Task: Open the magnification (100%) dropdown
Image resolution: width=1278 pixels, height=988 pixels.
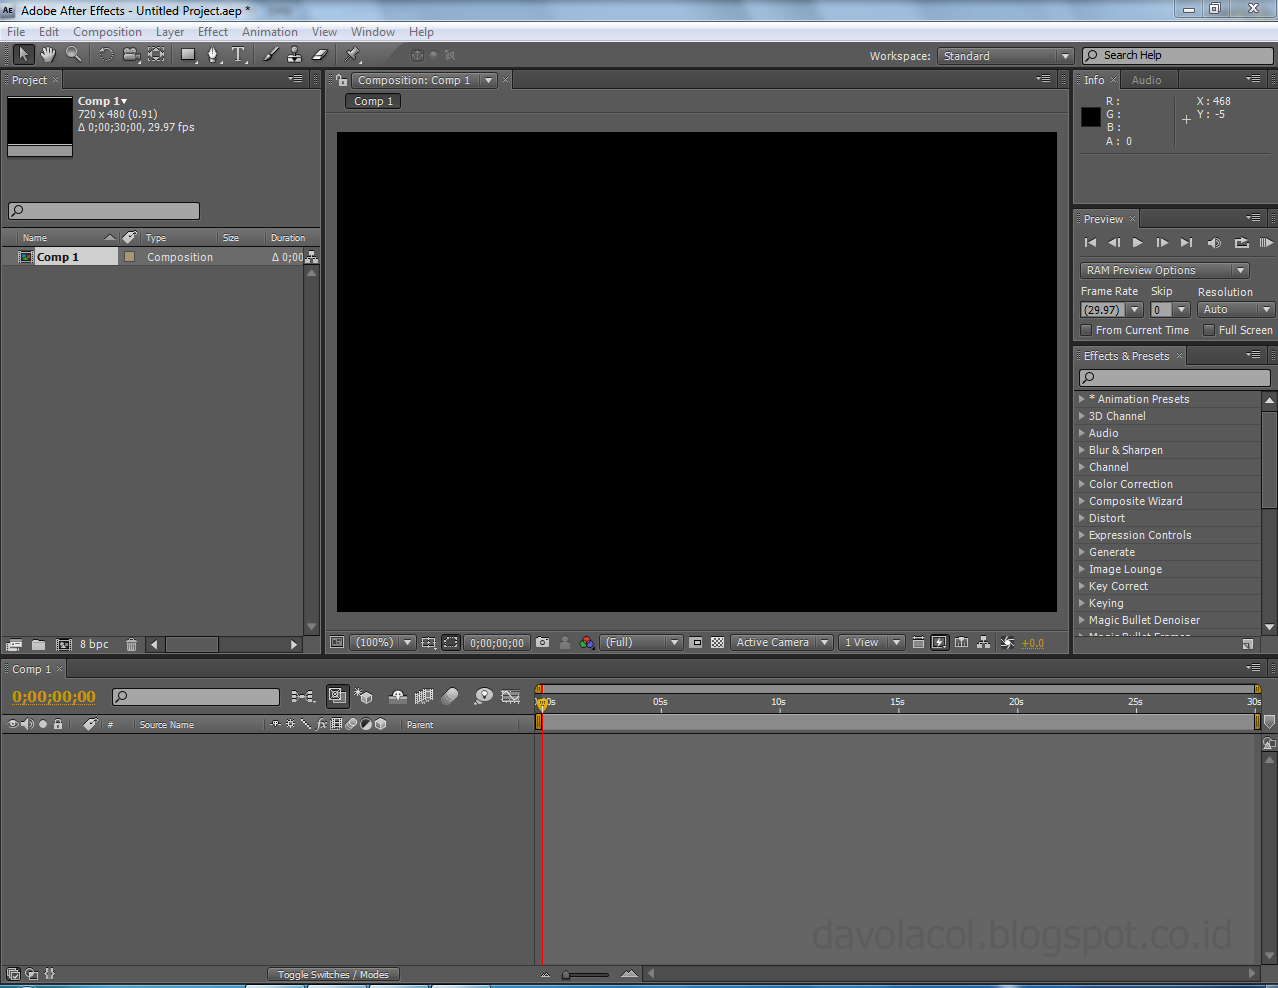Action: coord(382,643)
